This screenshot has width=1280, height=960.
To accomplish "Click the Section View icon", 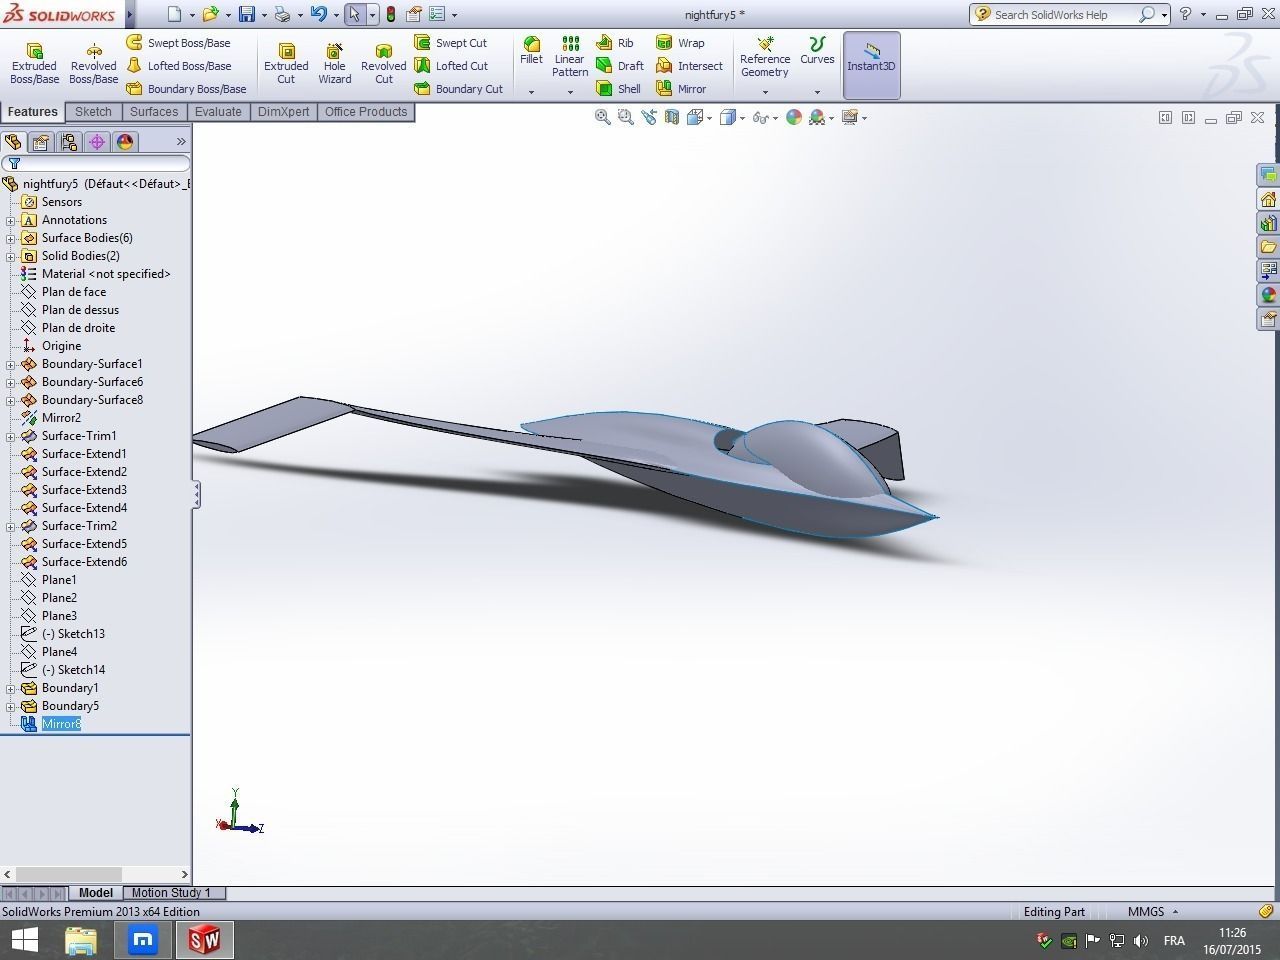I will coord(672,118).
